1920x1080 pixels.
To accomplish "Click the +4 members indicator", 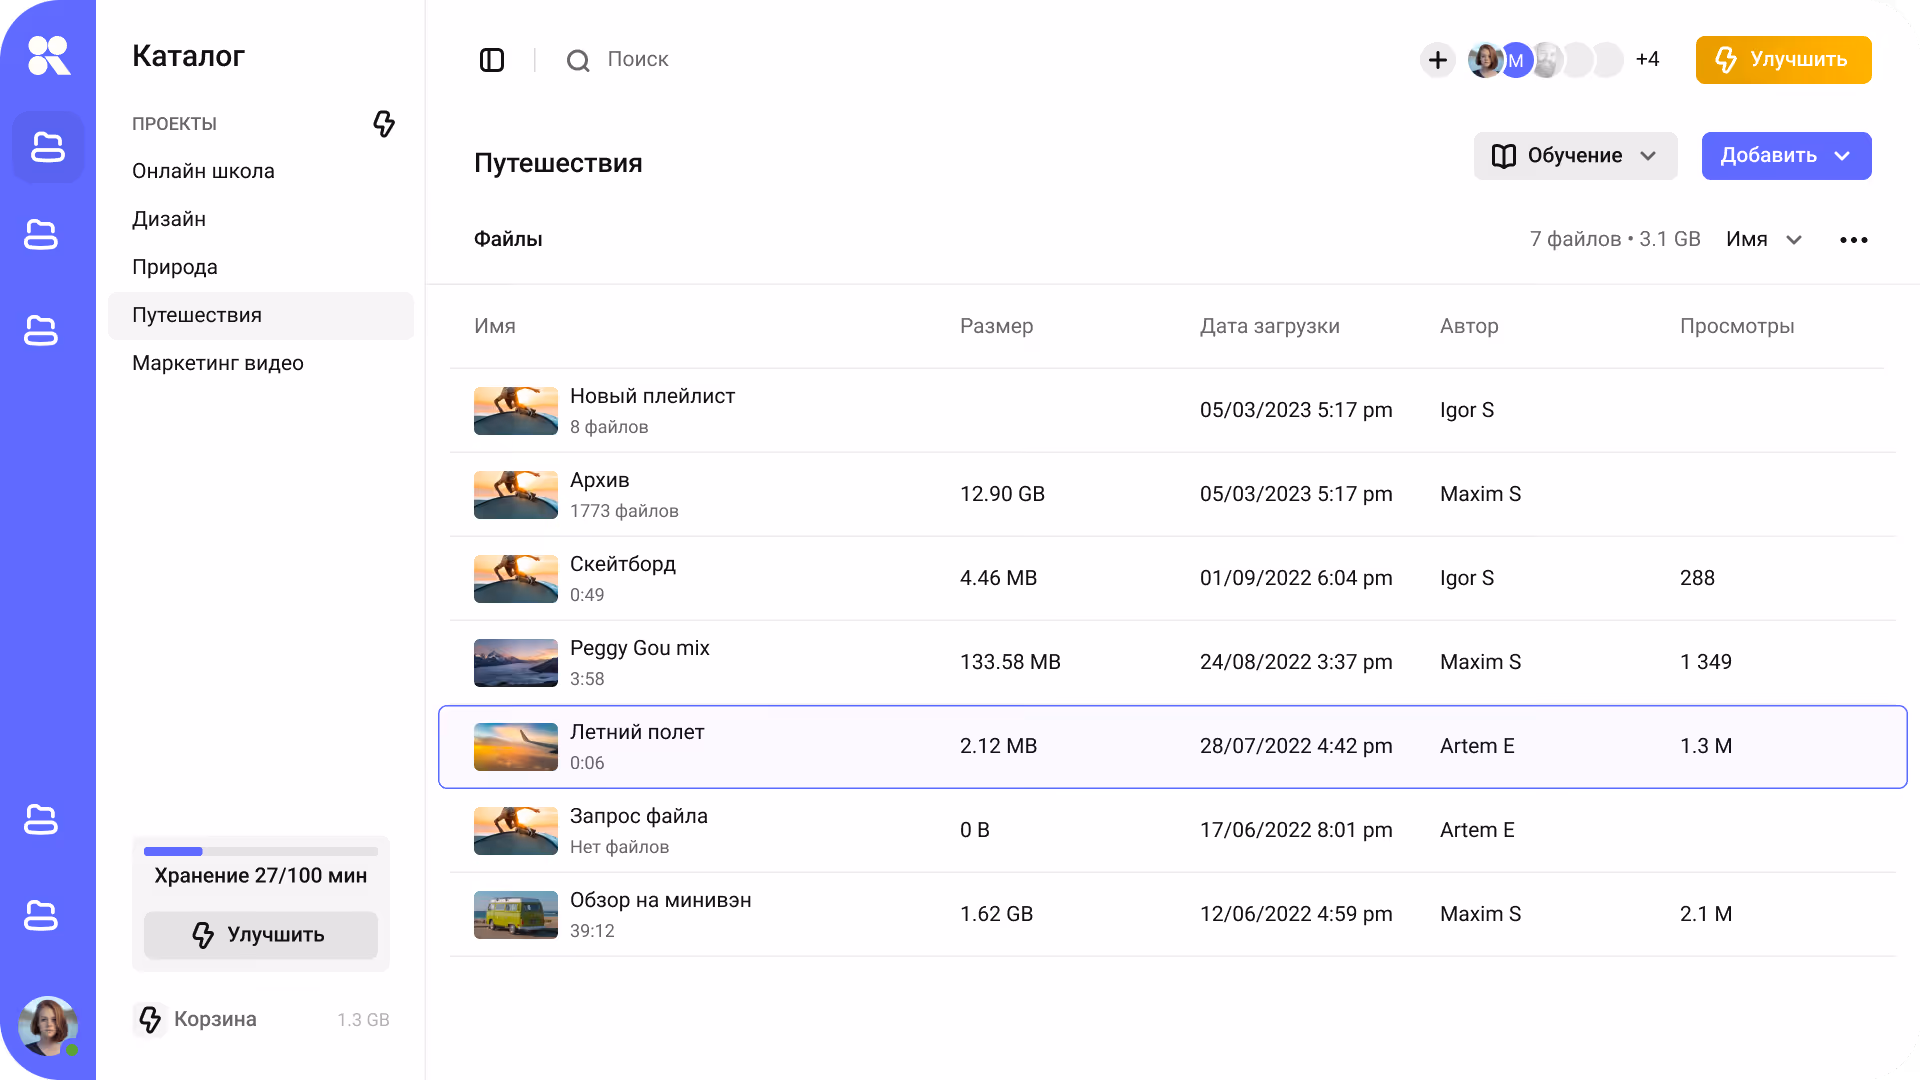I will [1647, 60].
